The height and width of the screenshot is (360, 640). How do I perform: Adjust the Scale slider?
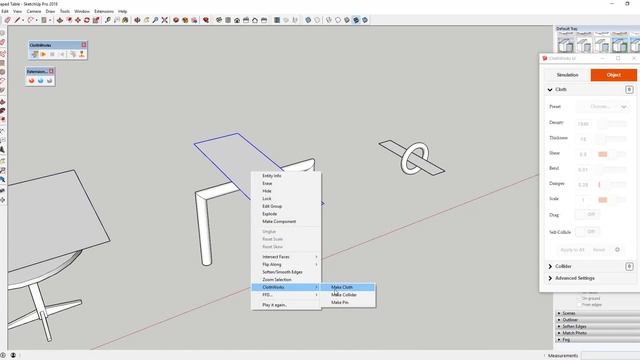[612, 200]
